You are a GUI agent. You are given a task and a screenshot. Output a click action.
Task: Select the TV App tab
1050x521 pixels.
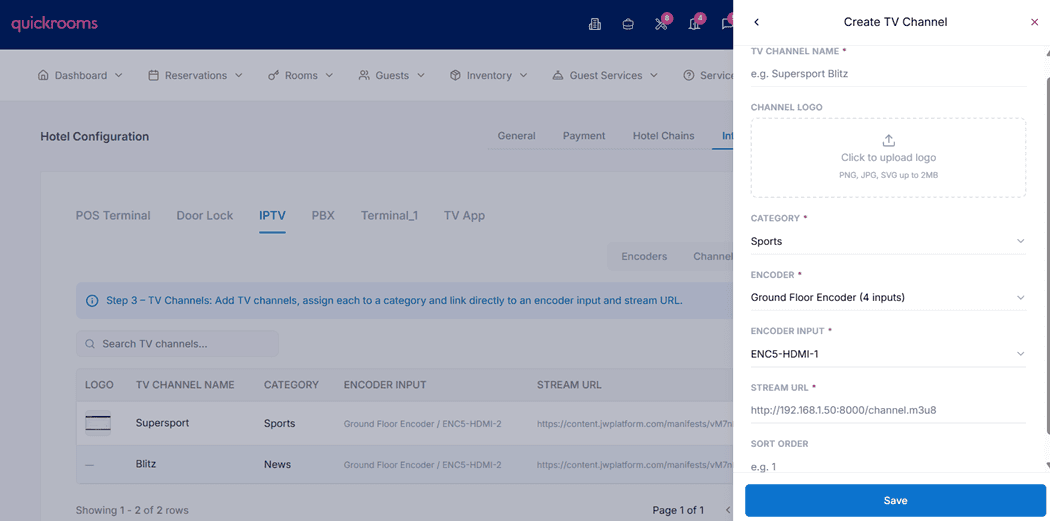click(465, 216)
